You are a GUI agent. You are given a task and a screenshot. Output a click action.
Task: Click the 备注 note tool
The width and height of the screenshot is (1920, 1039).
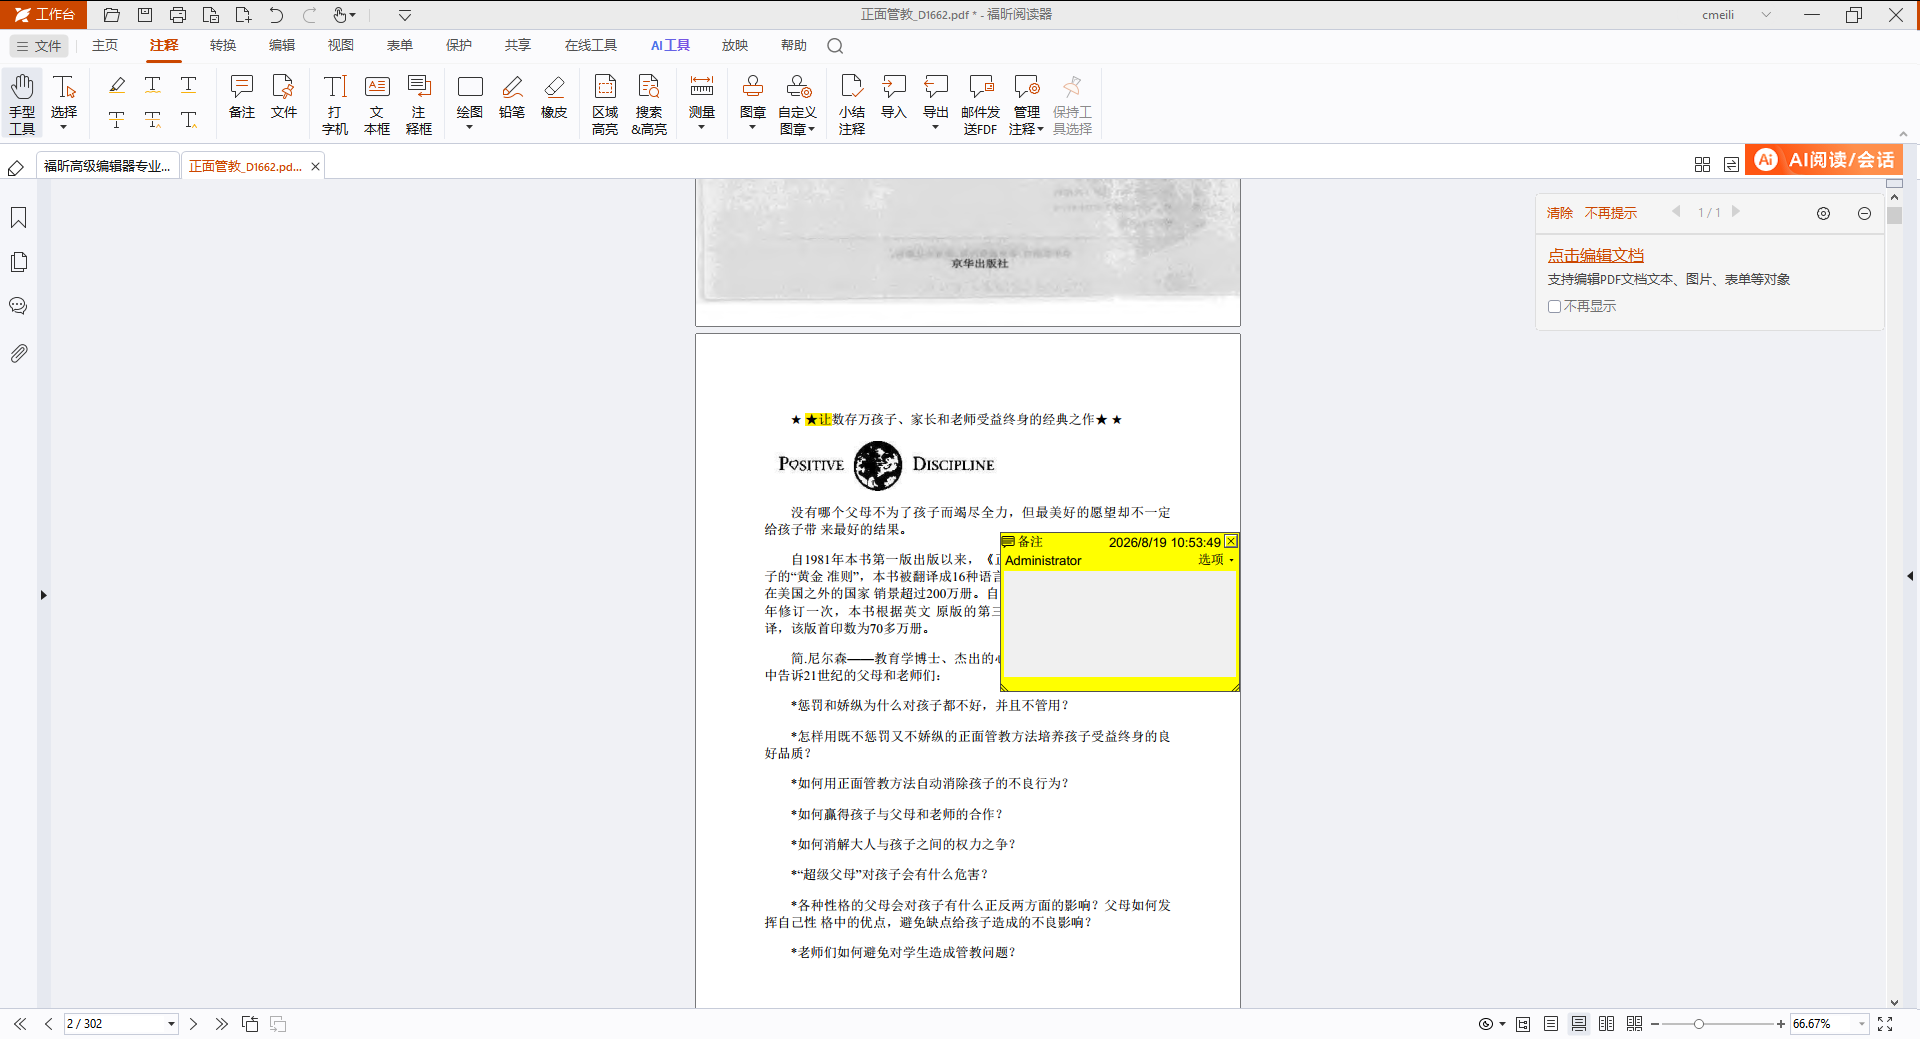point(242,96)
